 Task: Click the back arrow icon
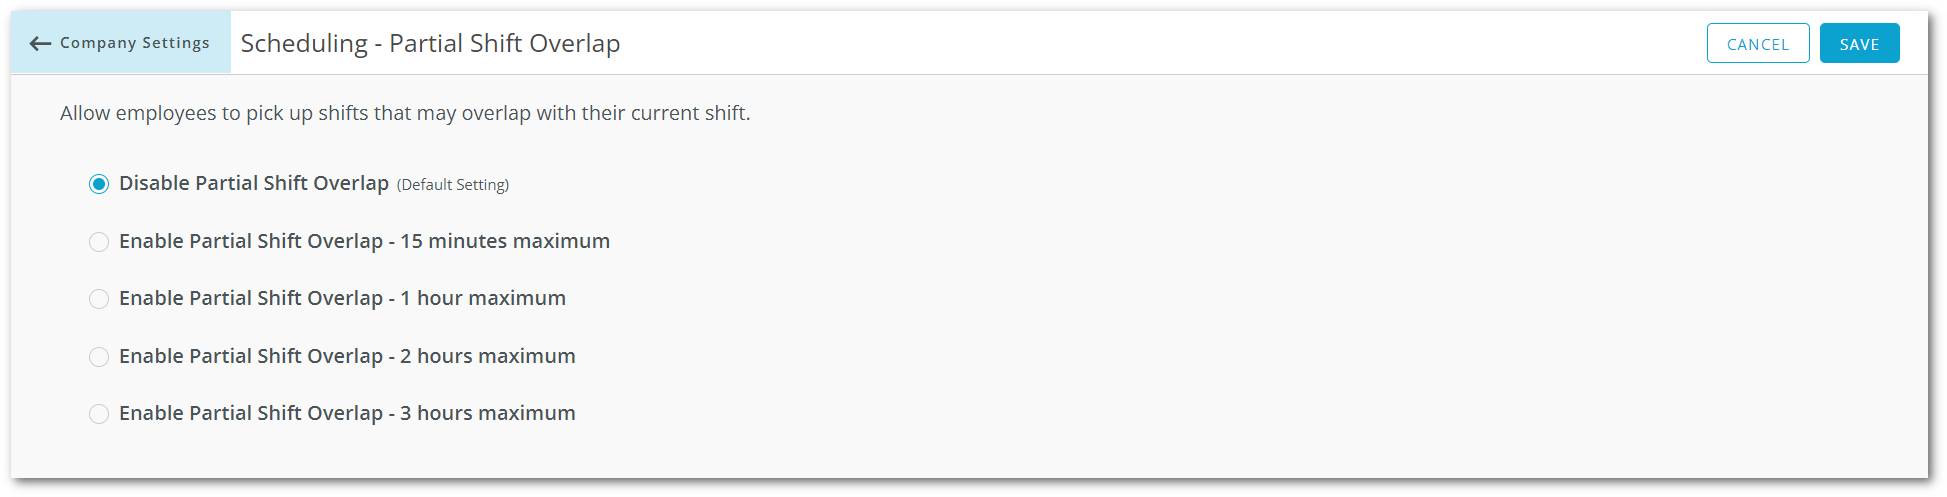point(40,43)
